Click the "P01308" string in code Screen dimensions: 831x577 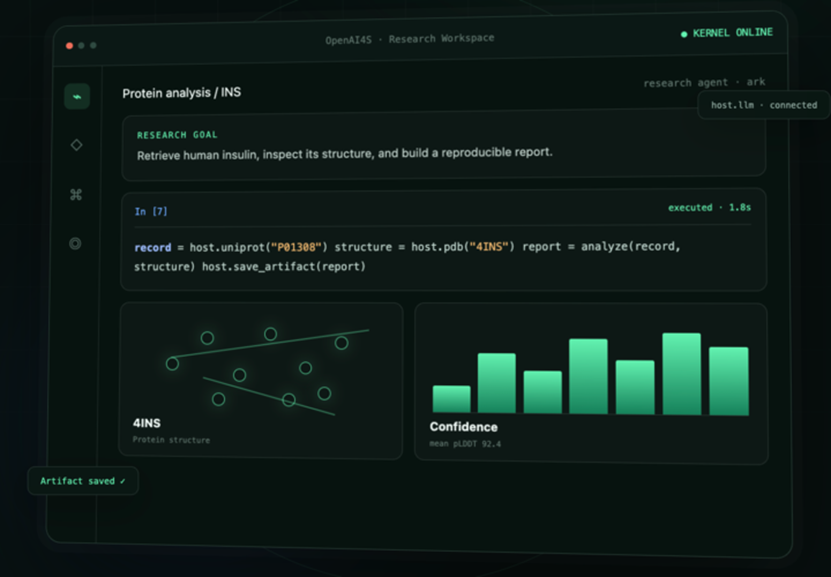click(296, 247)
